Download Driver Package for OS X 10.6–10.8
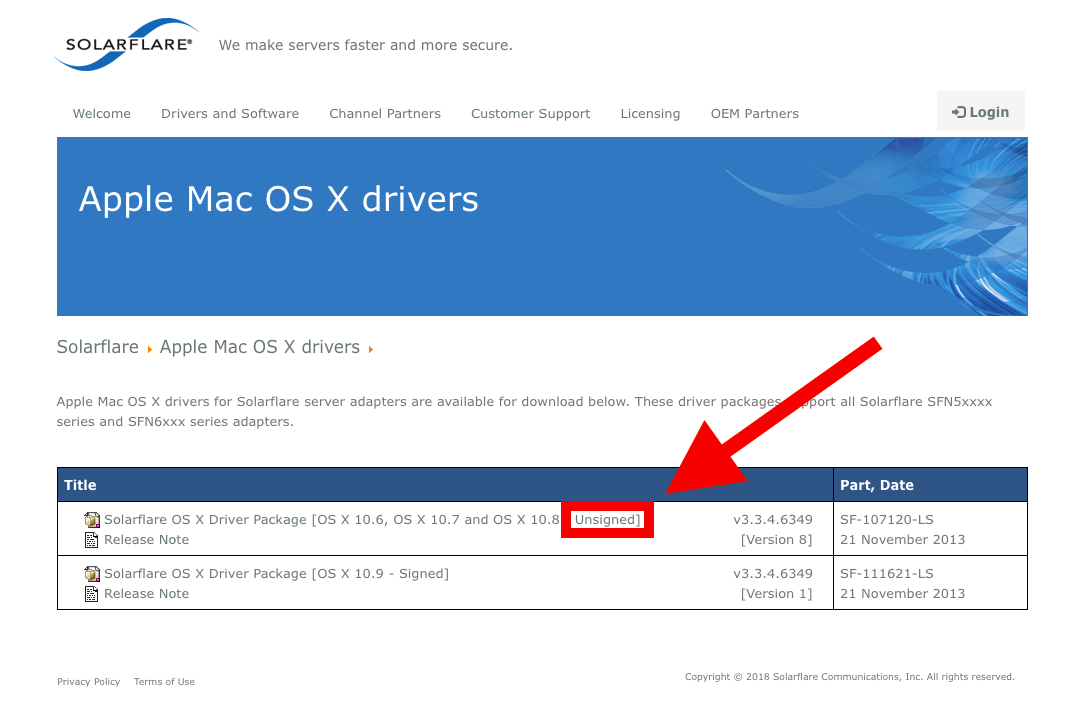This screenshot has width=1070, height=719. click(x=373, y=520)
